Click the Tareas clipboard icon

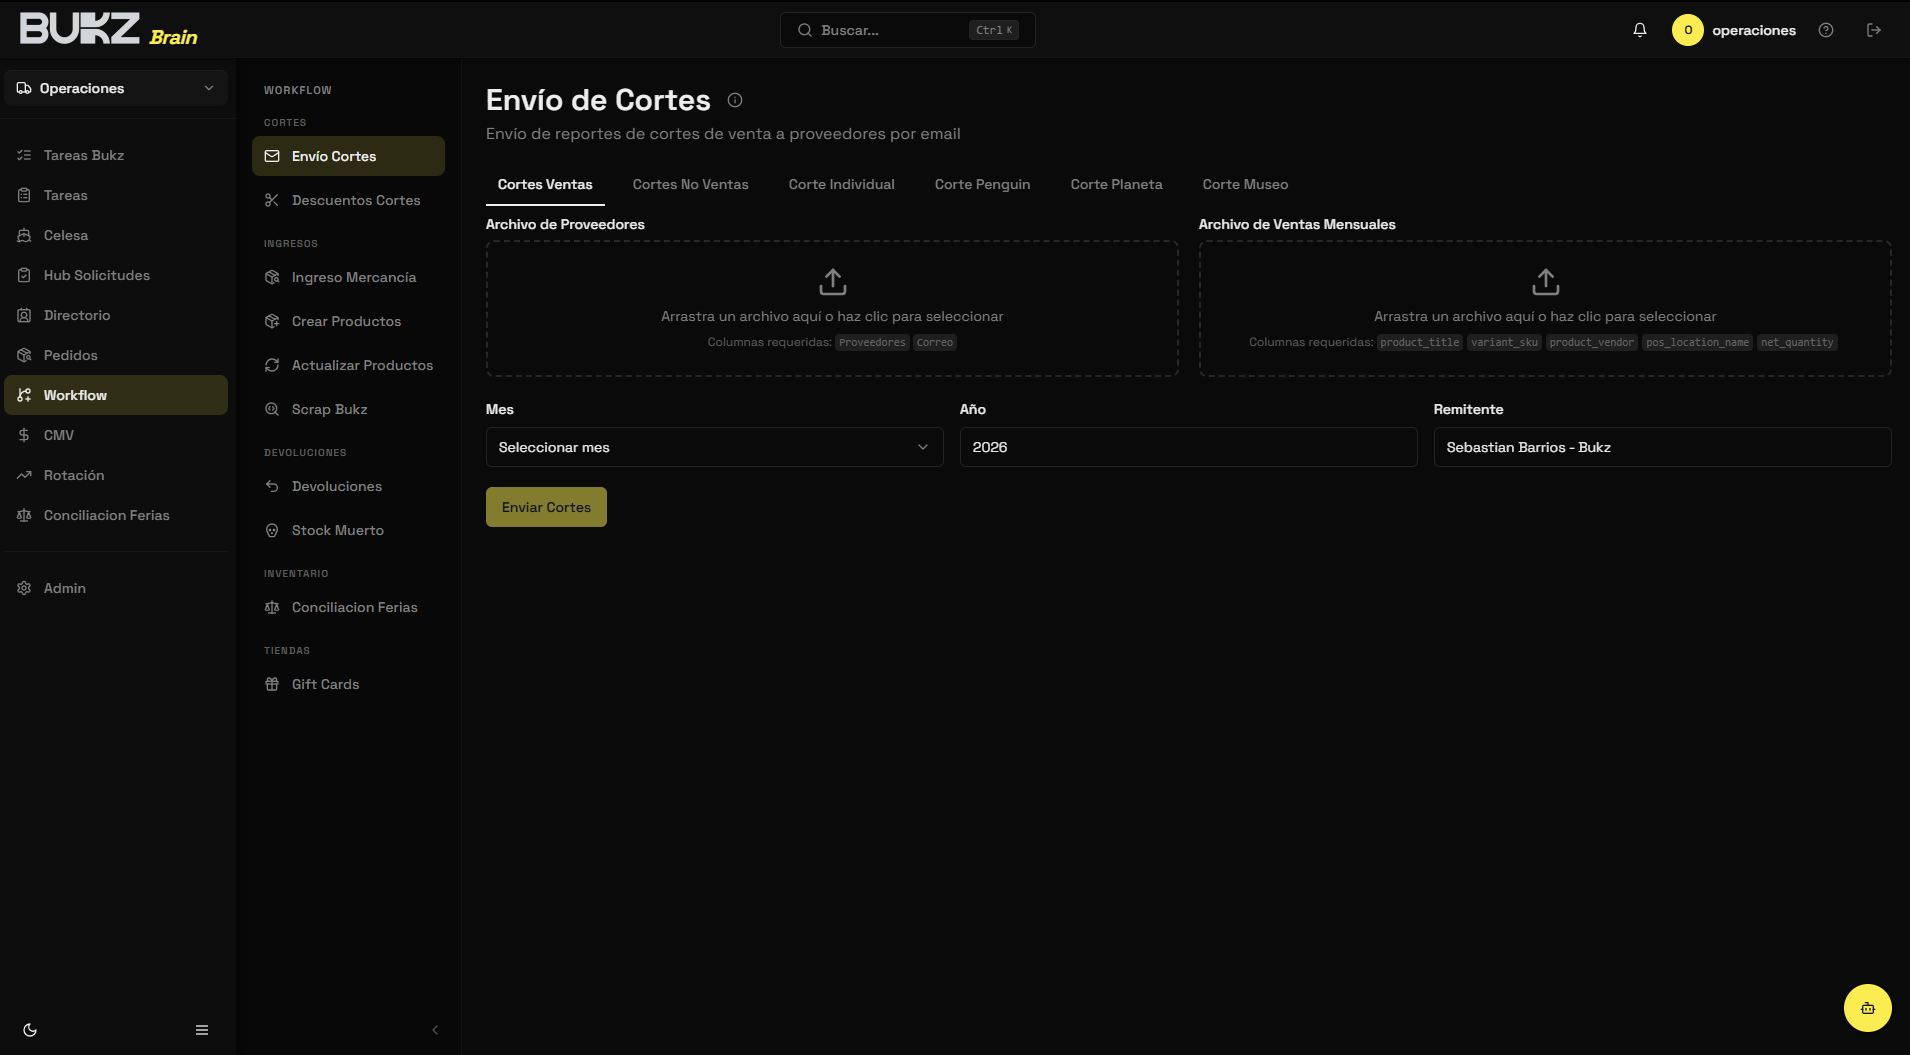pyautogui.click(x=24, y=195)
